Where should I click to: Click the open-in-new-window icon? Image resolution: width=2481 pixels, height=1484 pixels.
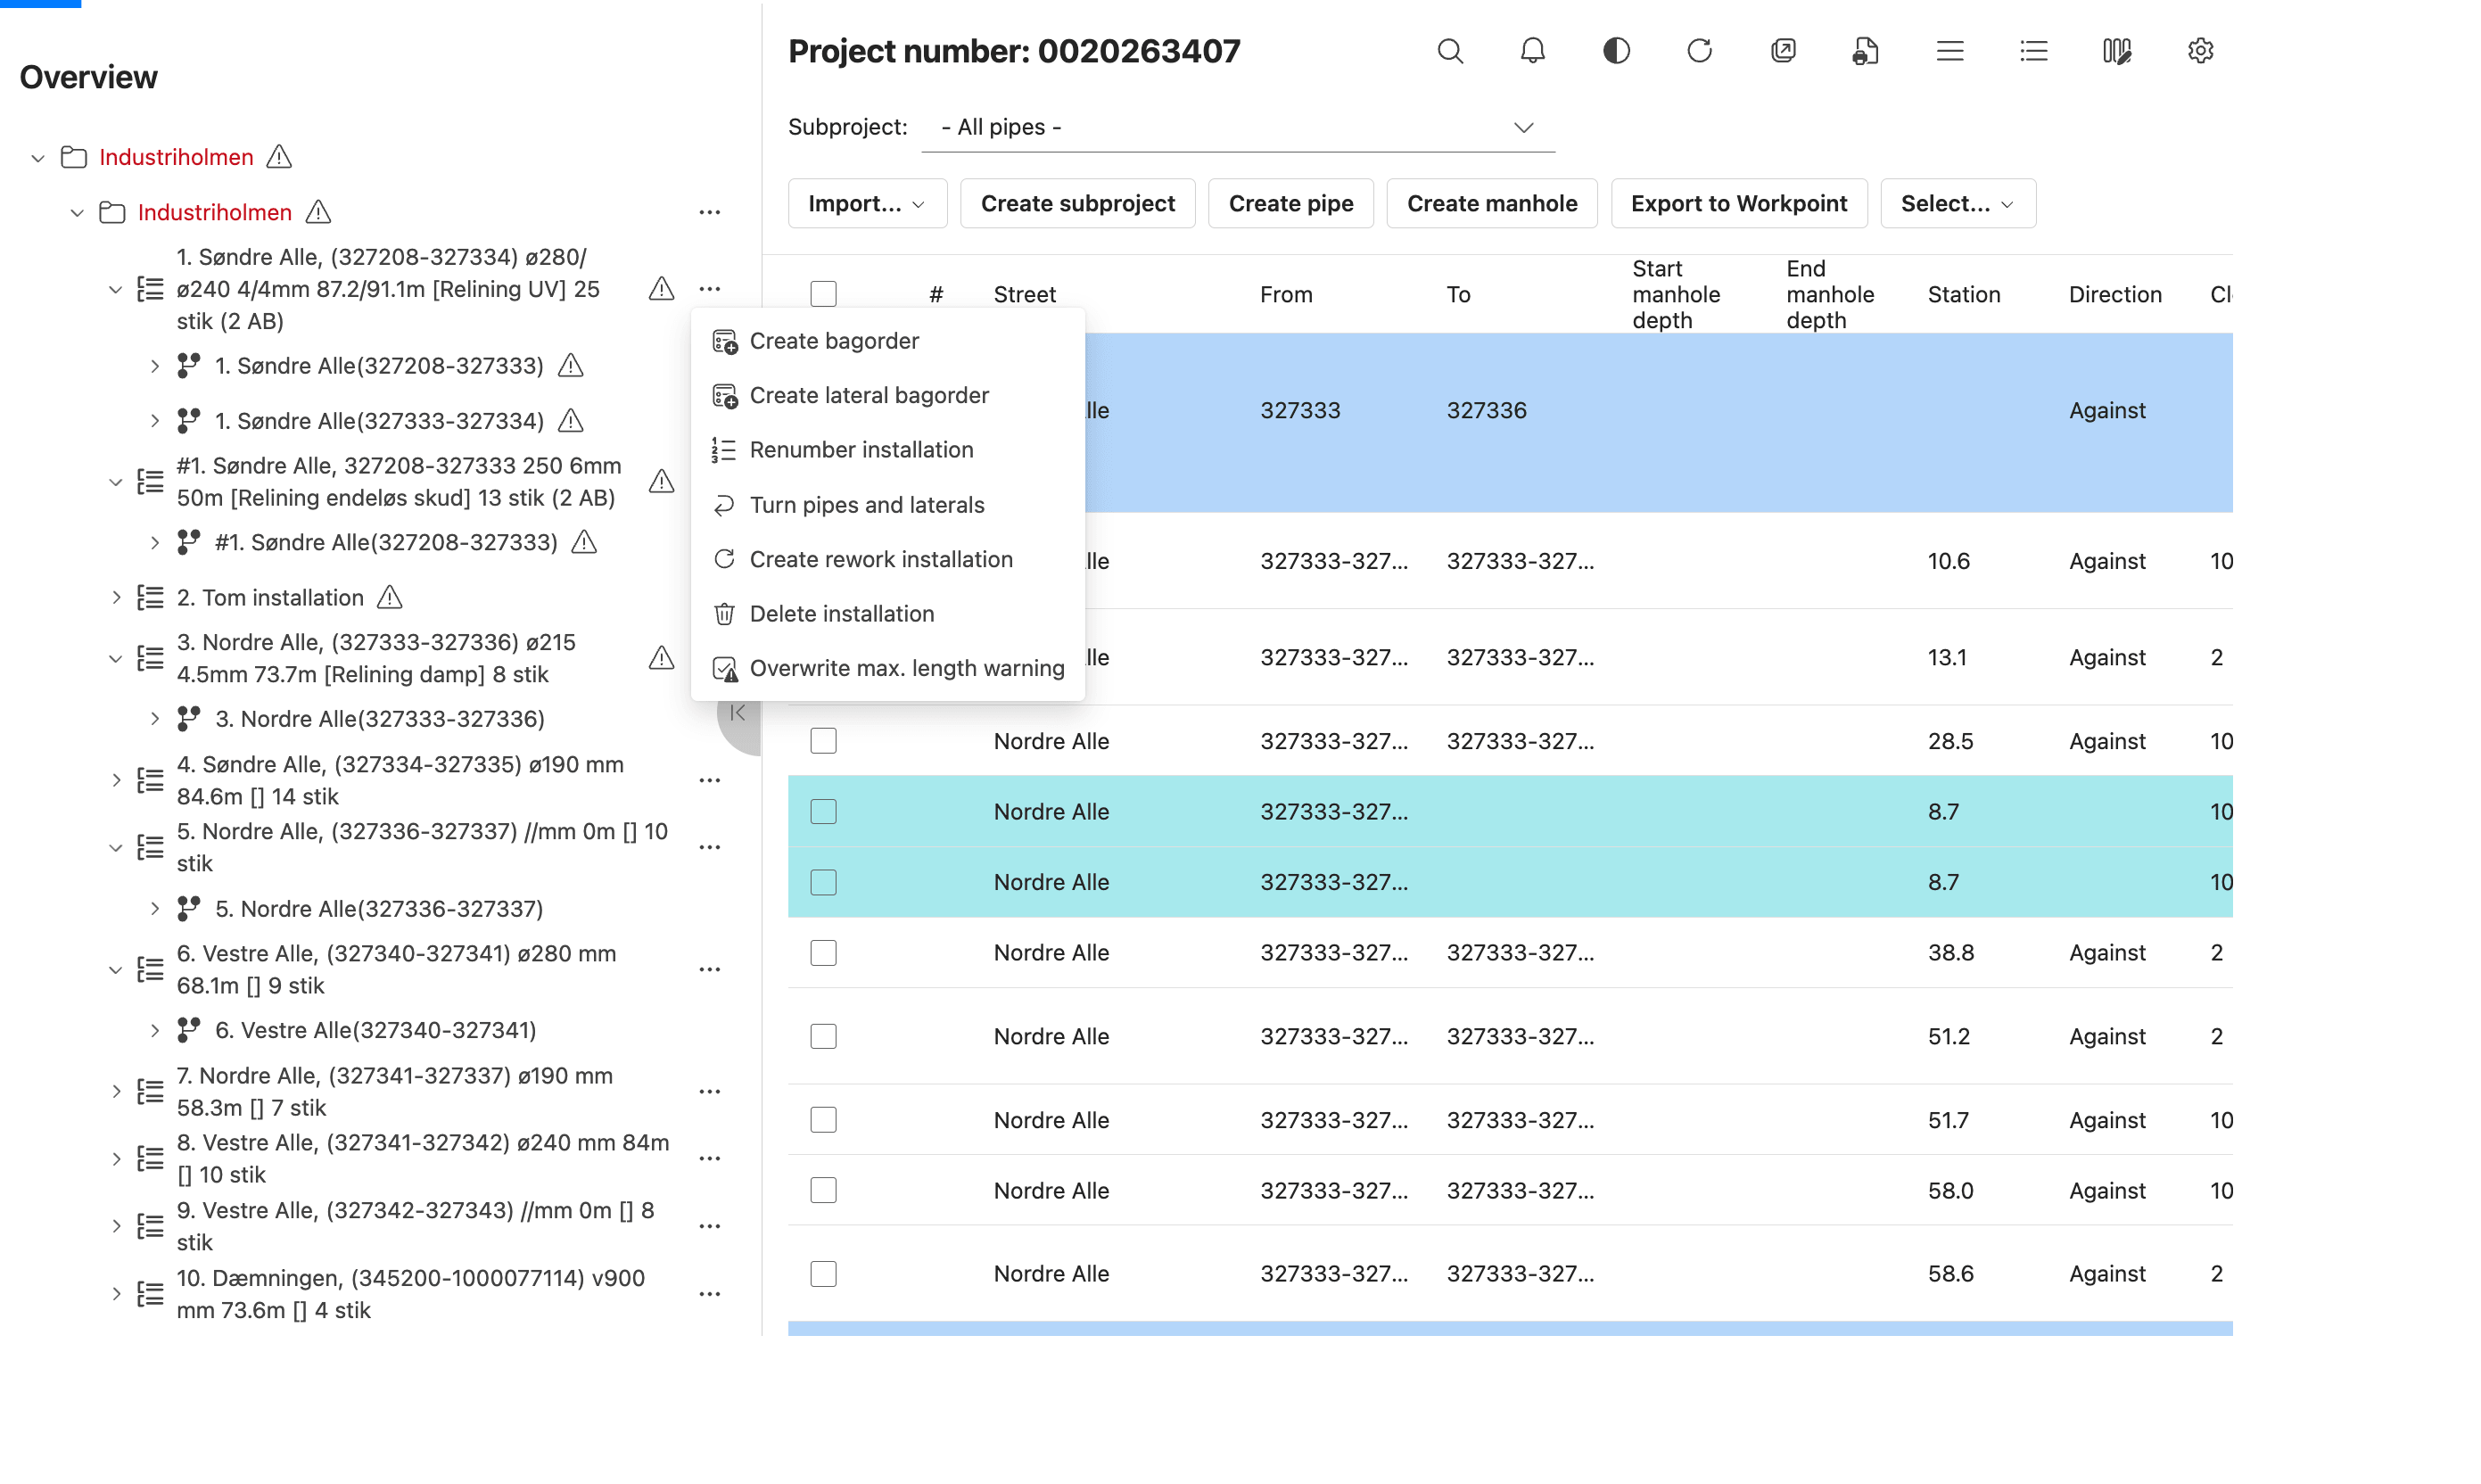(x=1783, y=51)
